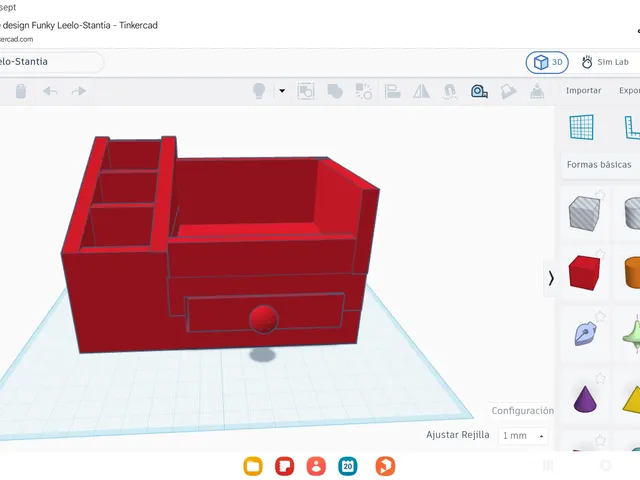640x480 pixels.
Task: Click the Importar button
Action: [x=583, y=90]
